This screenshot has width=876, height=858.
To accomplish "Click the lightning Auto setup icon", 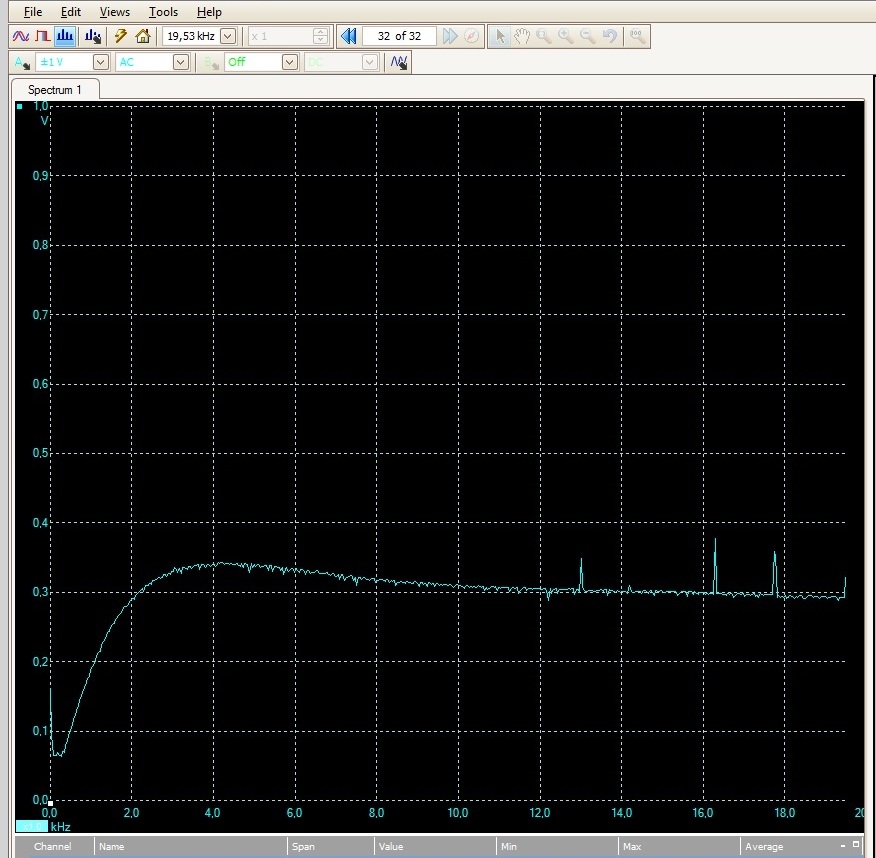I will pyautogui.click(x=120, y=36).
